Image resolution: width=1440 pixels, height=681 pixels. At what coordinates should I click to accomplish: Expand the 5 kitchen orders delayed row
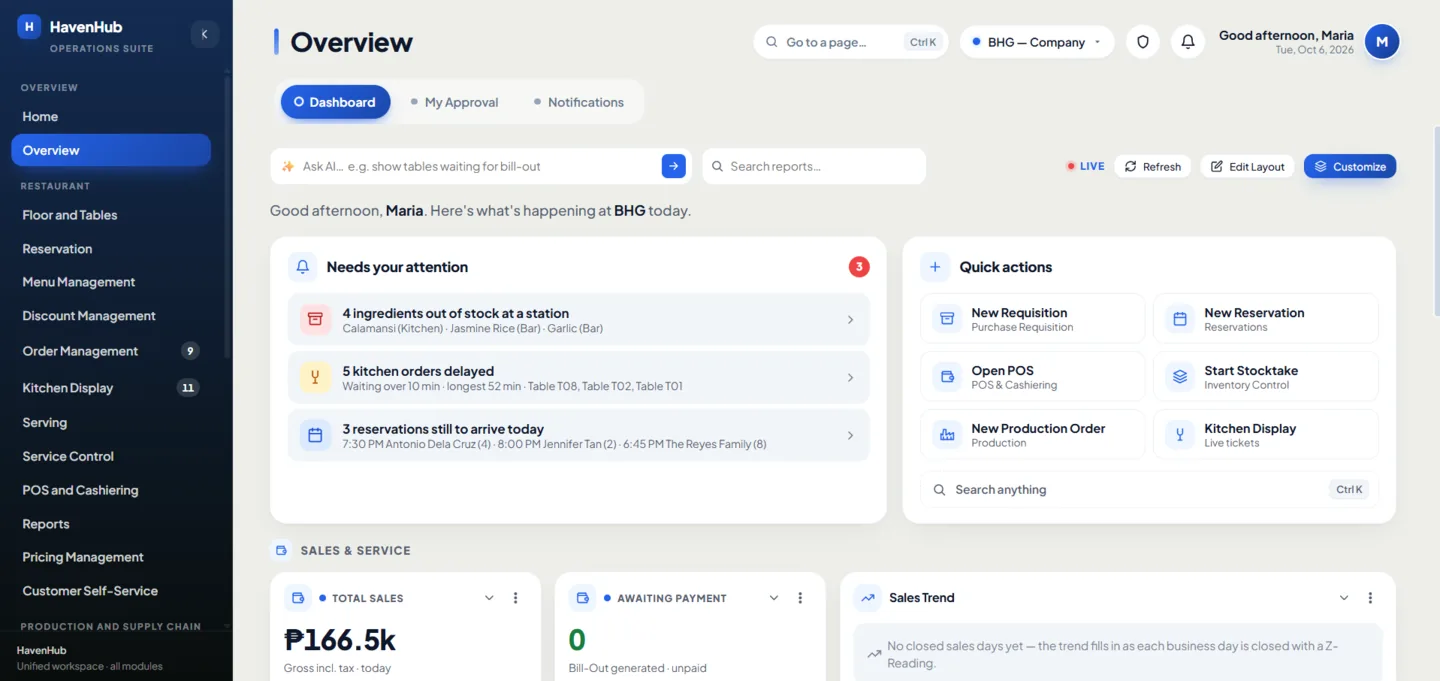coord(578,377)
